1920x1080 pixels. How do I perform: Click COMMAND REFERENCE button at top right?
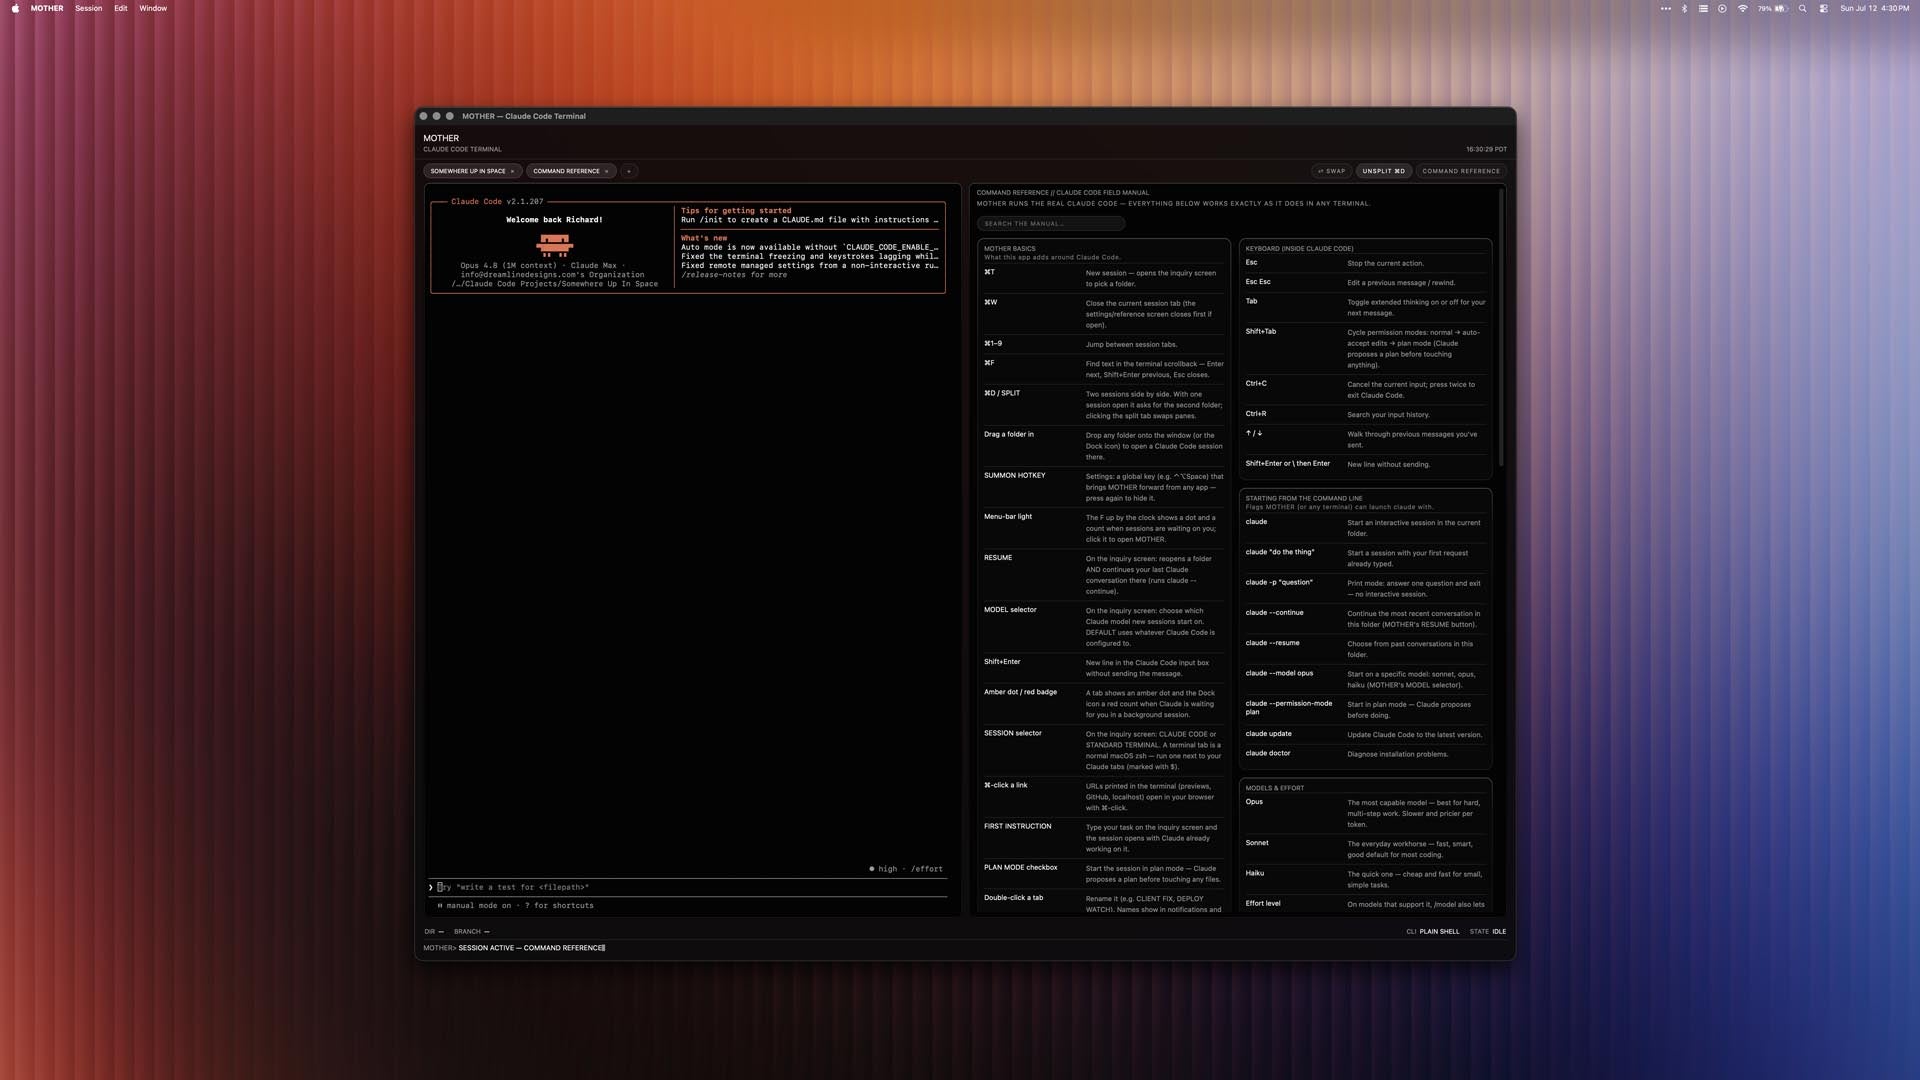[x=1461, y=171]
